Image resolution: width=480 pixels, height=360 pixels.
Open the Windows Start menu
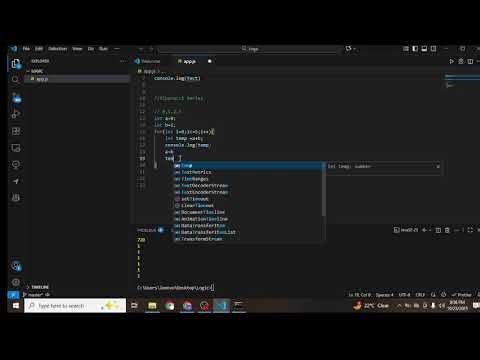point(15,305)
